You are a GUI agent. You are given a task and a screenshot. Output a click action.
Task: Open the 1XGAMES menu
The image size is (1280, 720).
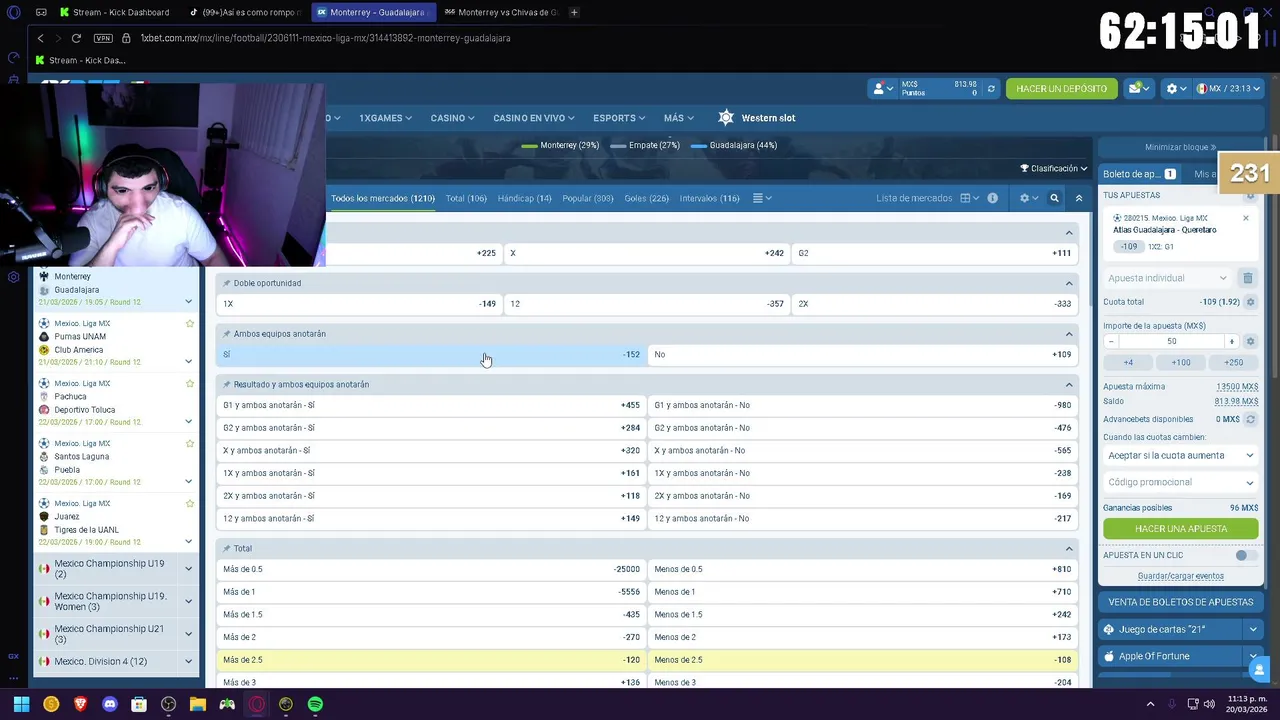coord(385,118)
